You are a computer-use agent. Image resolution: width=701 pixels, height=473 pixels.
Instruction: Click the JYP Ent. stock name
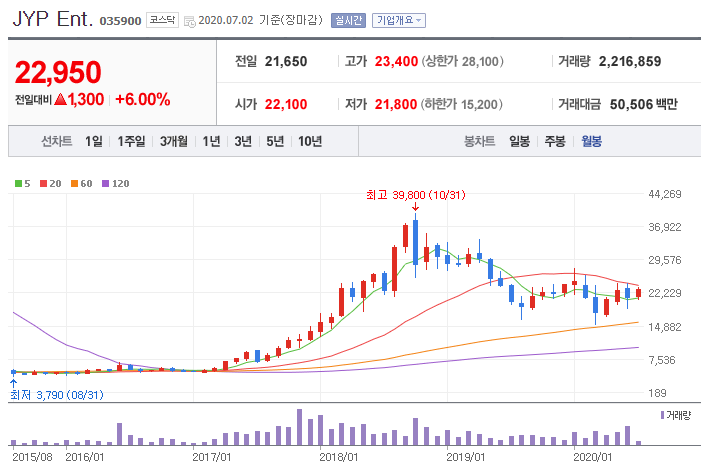tap(53, 19)
